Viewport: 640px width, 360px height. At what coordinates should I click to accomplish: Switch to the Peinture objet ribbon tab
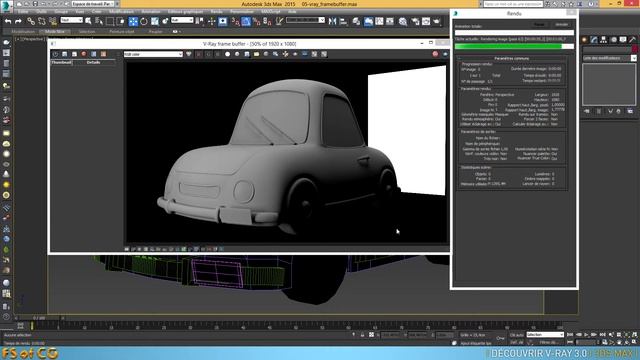pos(122,31)
